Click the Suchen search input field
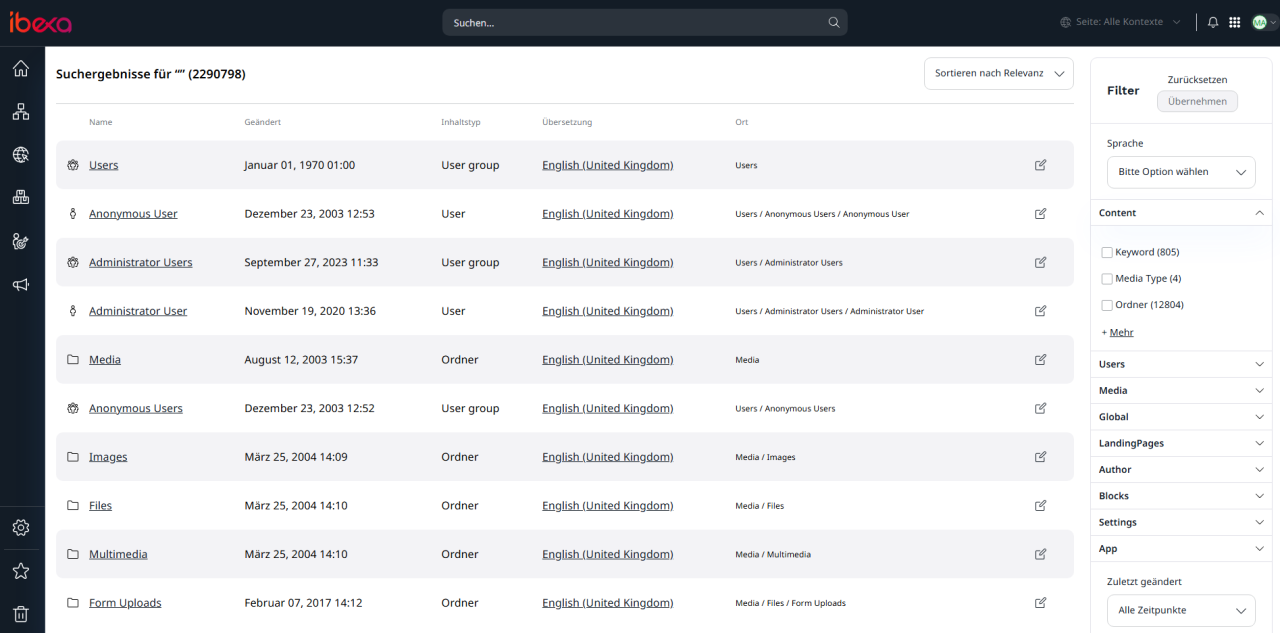 (635, 22)
